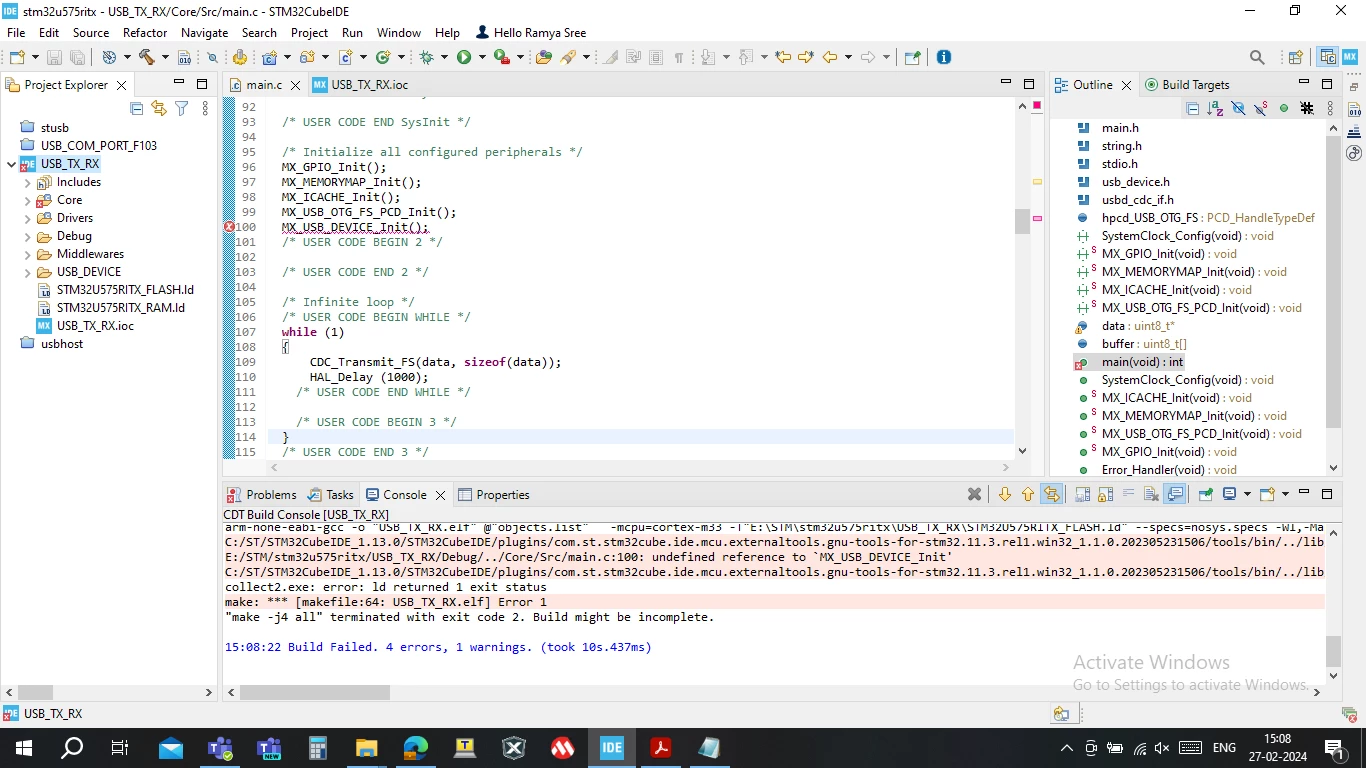Click Collapse All in Project Explorer
This screenshot has width=1366, height=768.
(137, 108)
